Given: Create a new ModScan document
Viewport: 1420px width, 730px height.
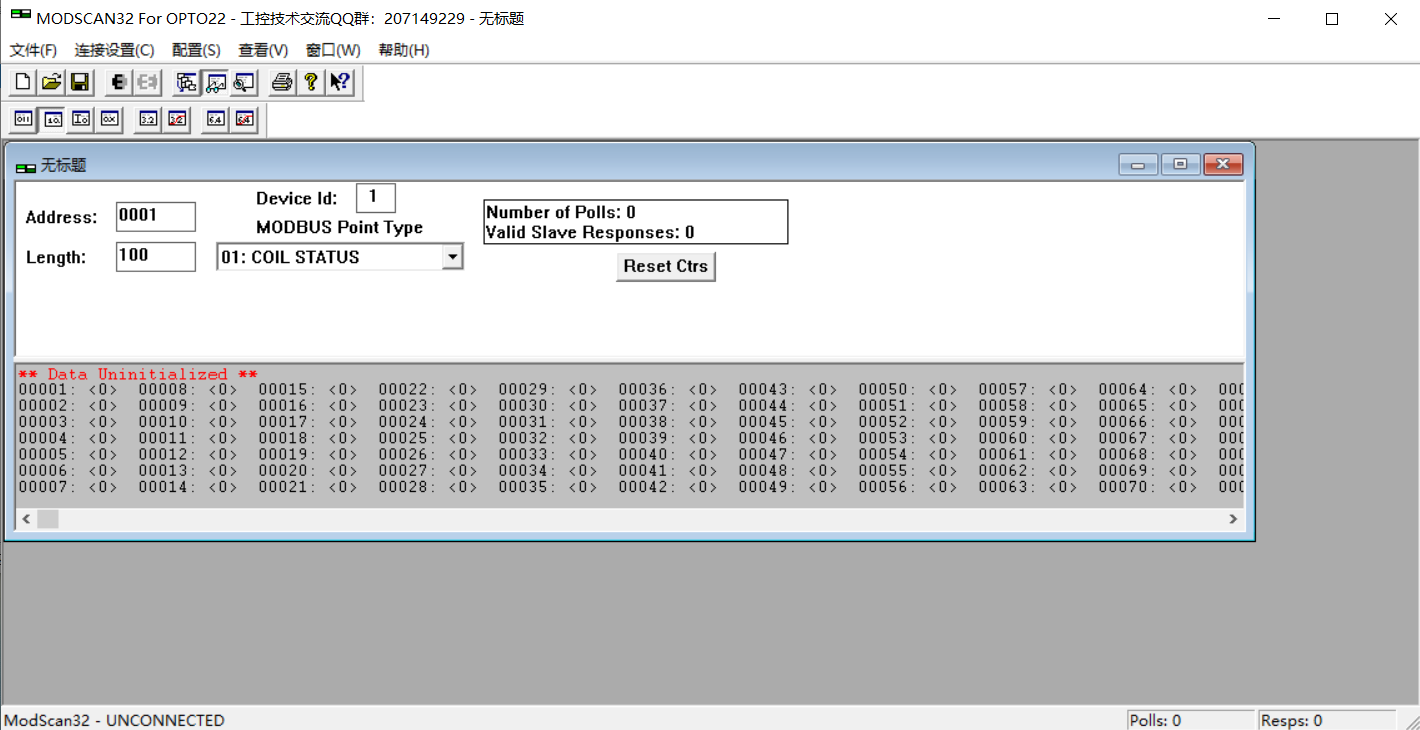Looking at the screenshot, I should point(21,81).
